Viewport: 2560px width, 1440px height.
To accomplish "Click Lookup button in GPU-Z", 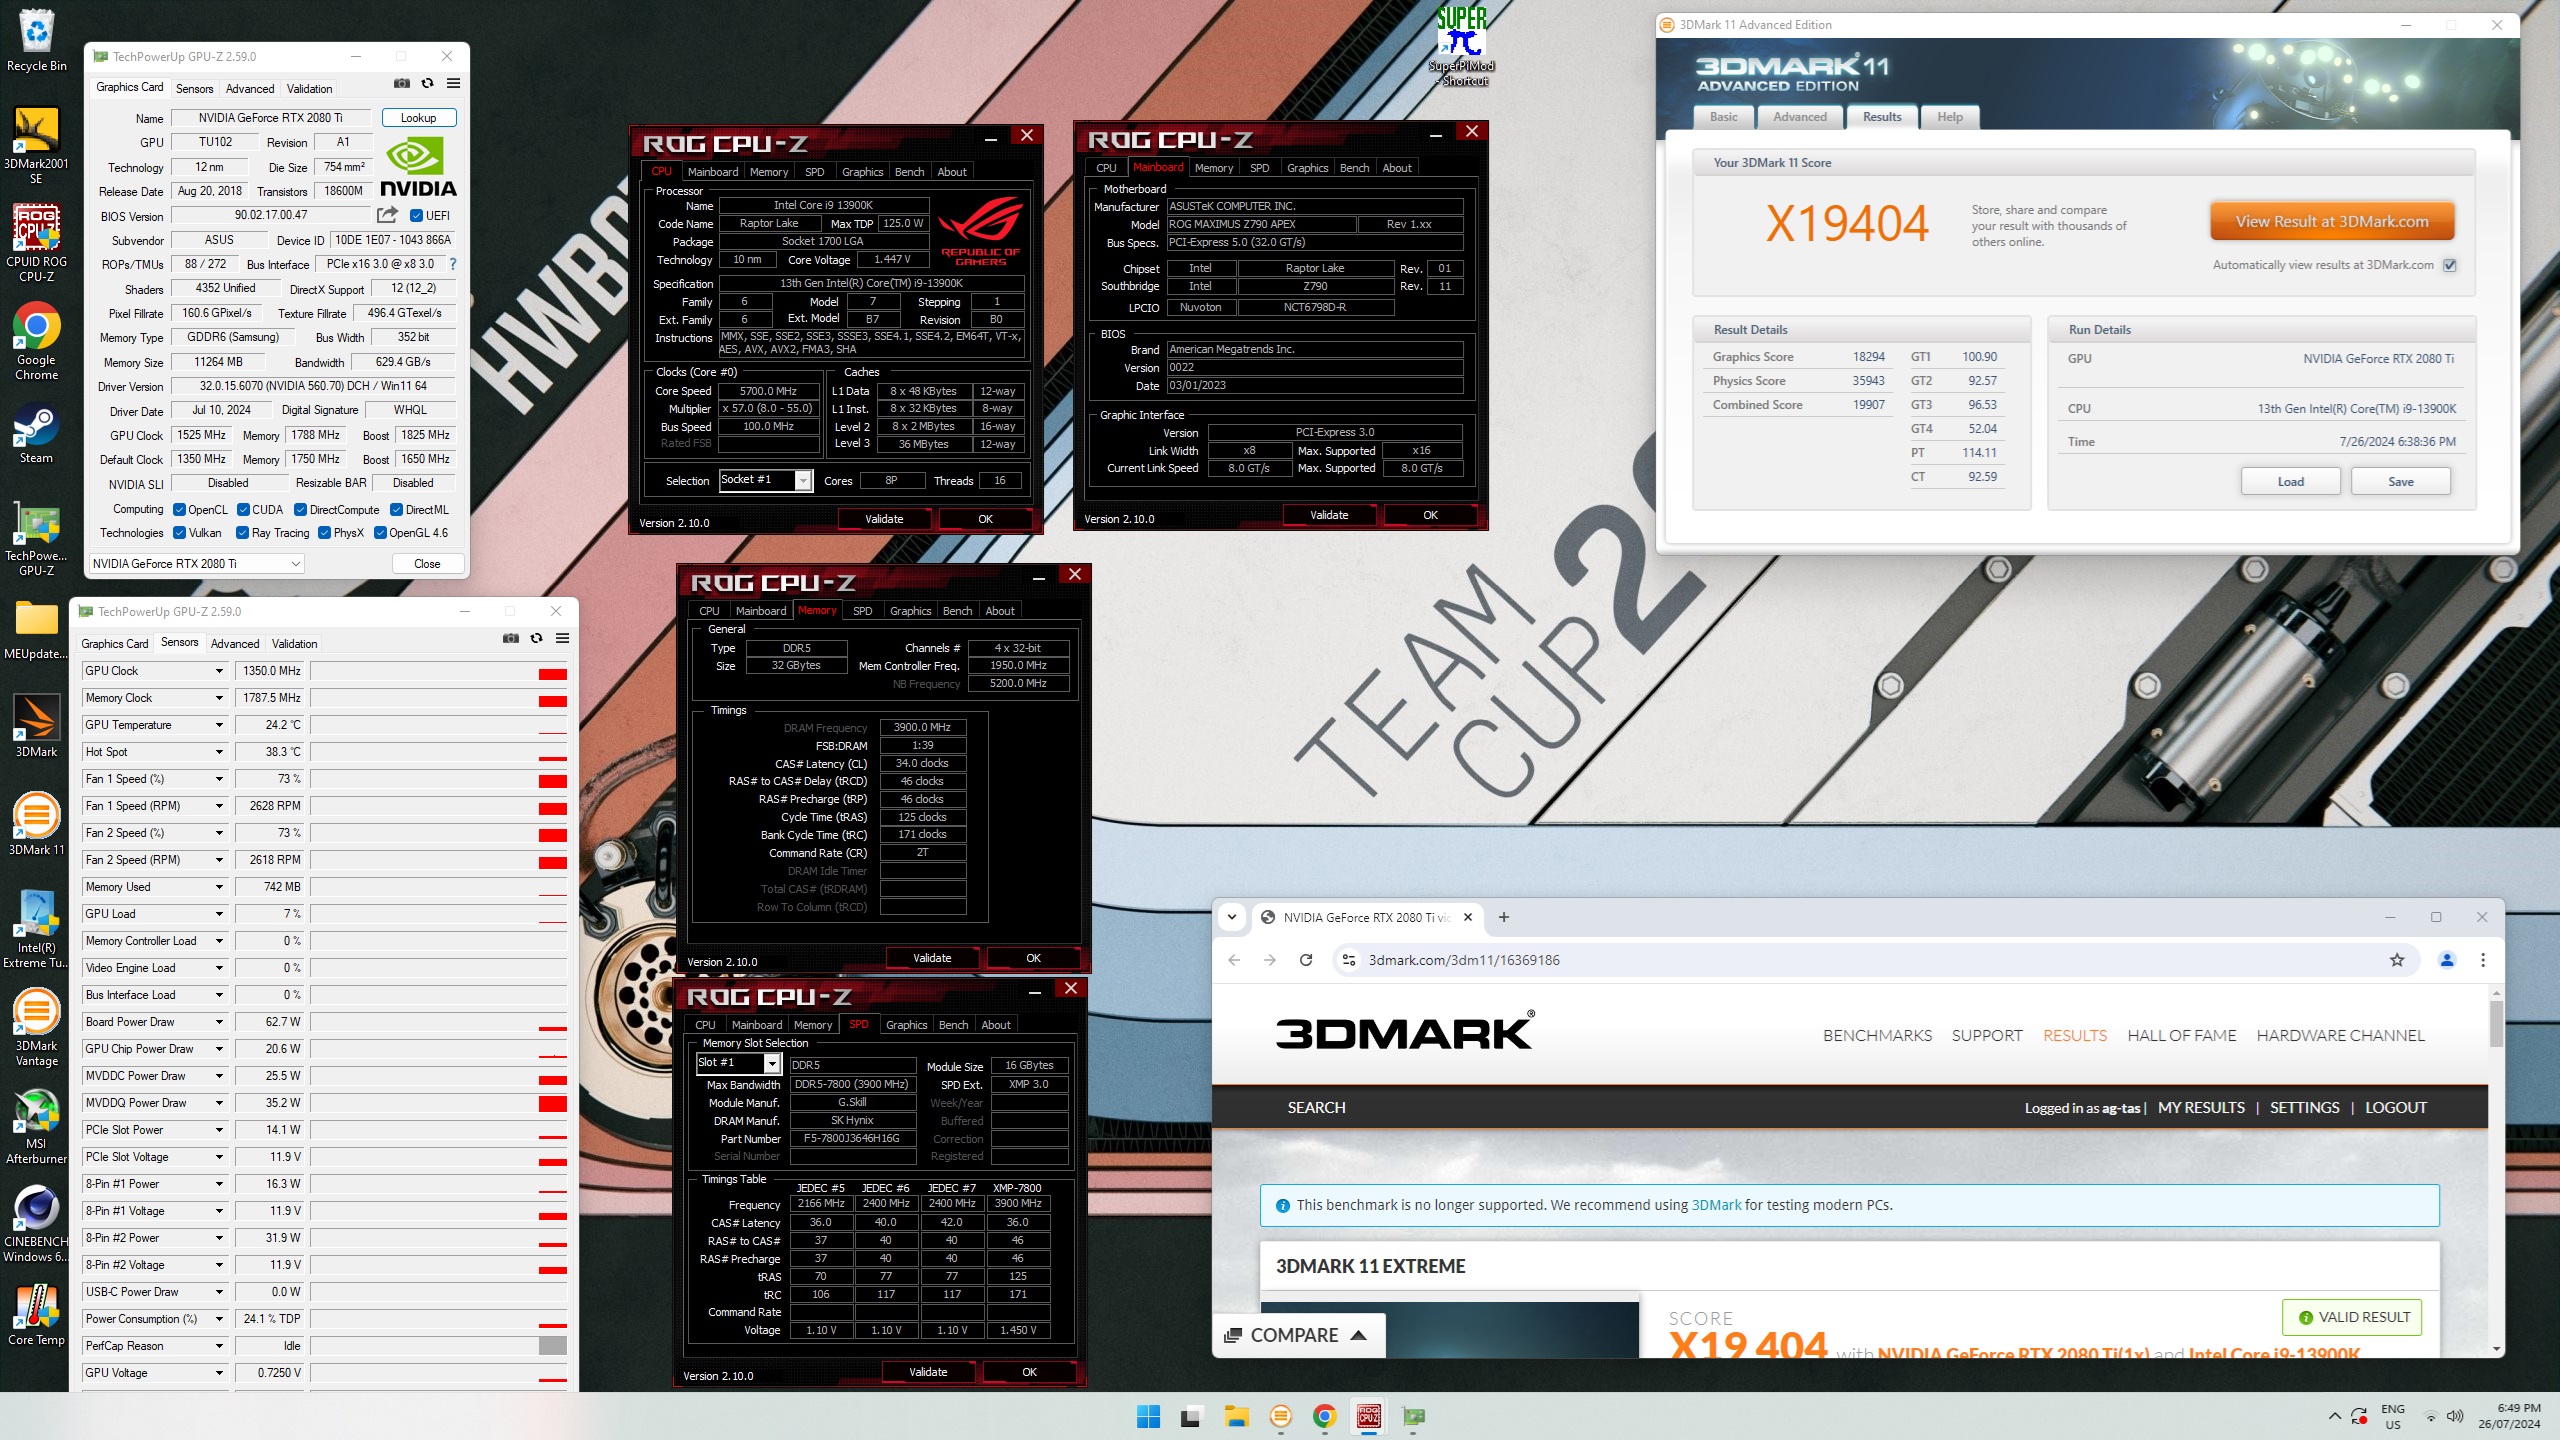I will (x=419, y=118).
